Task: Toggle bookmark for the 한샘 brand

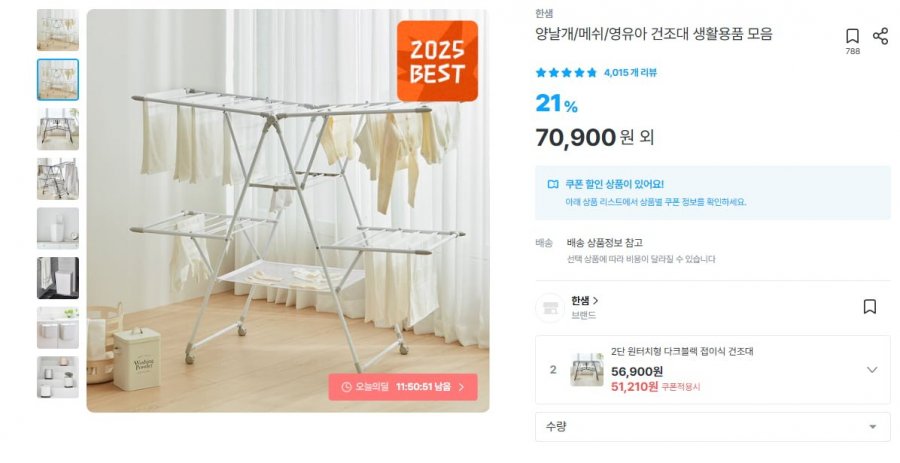Action: (870, 306)
